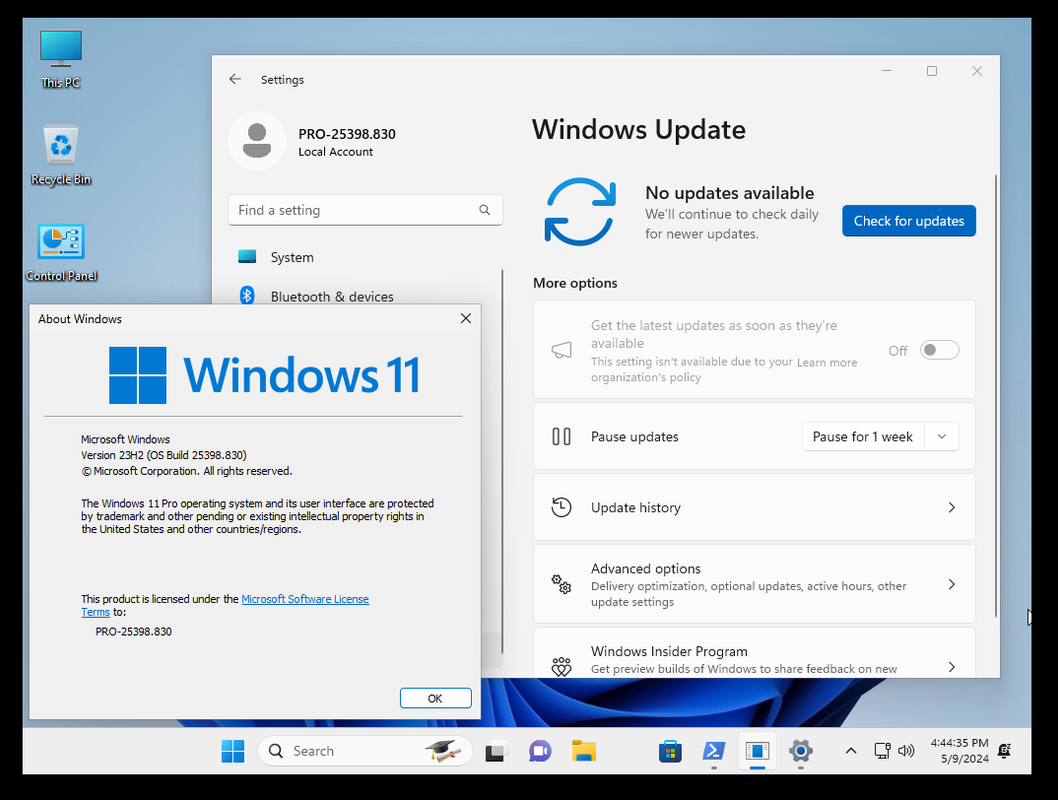Click OK in About Windows dialog
Image resolution: width=1058 pixels, height=800 pixels.
point(435,698)
